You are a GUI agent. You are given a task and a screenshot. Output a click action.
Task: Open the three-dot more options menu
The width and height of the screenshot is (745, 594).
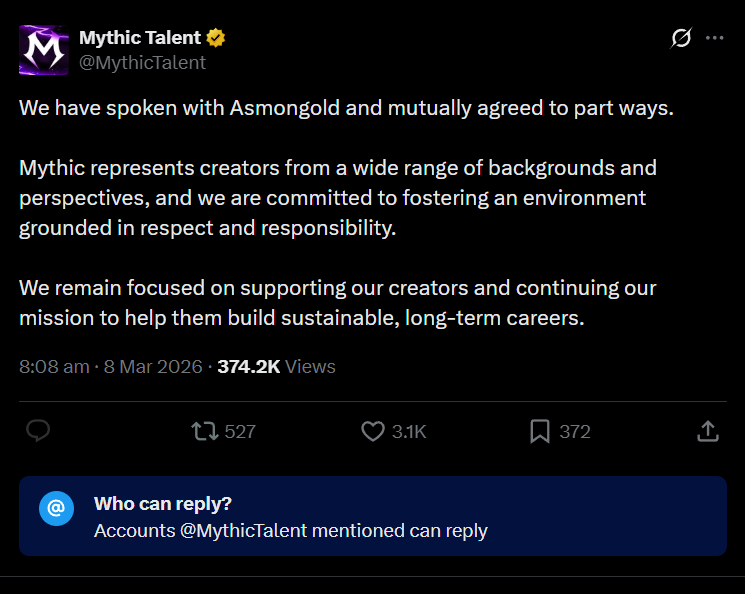(x=714, y=38)
